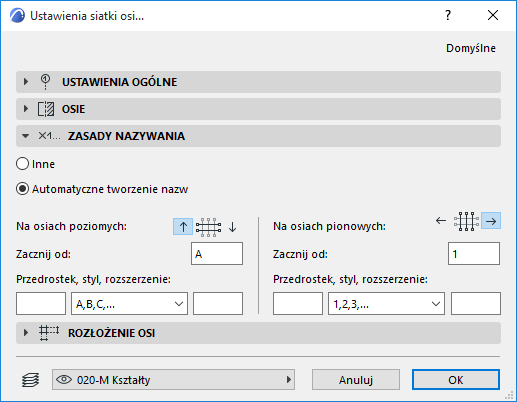The image size is (517, 402).
Task: Click the ZASADY NAZYWANIA header text
Action: [x=126, y=136]
